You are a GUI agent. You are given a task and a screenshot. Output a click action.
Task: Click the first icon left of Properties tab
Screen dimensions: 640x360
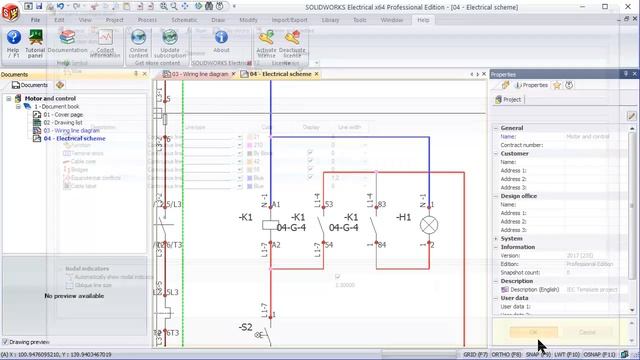coord(506,85)
